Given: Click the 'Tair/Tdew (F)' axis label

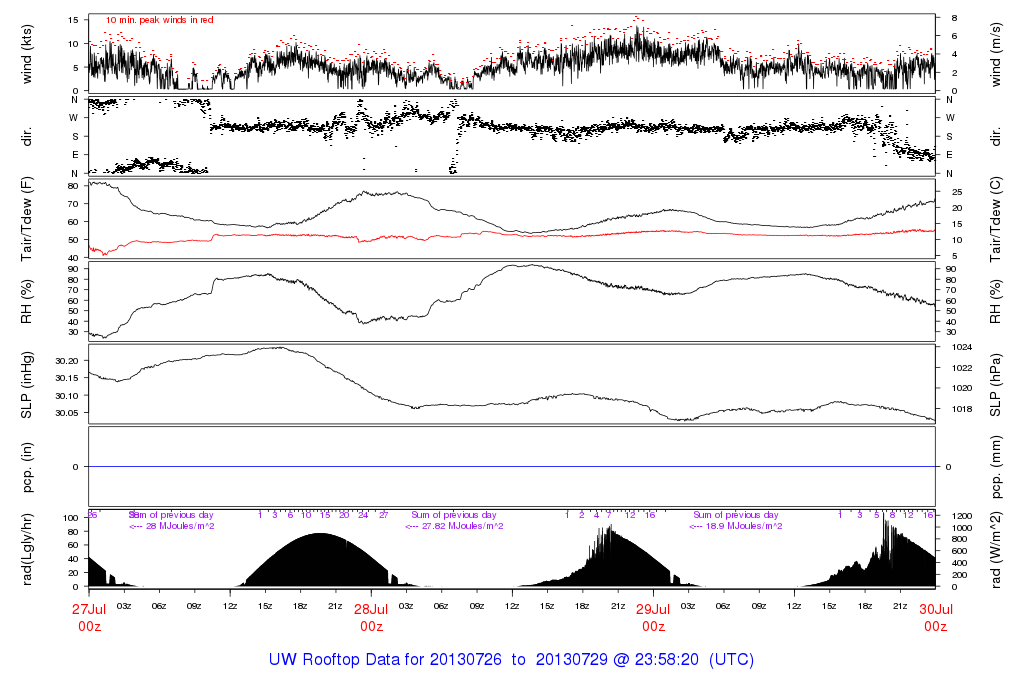Looking at the screenshot, I should pos(28,219).
